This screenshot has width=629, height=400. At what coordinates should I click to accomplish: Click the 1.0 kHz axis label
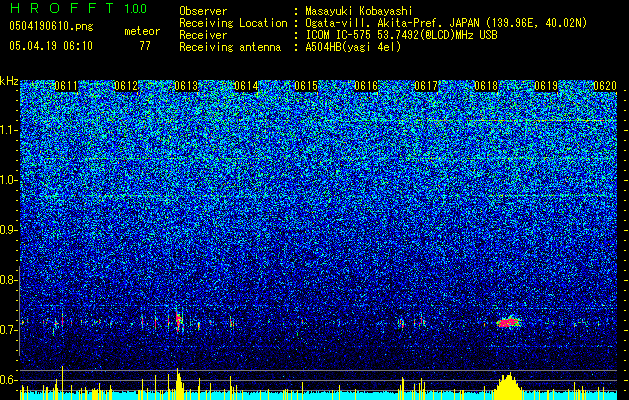click(8, 180)
